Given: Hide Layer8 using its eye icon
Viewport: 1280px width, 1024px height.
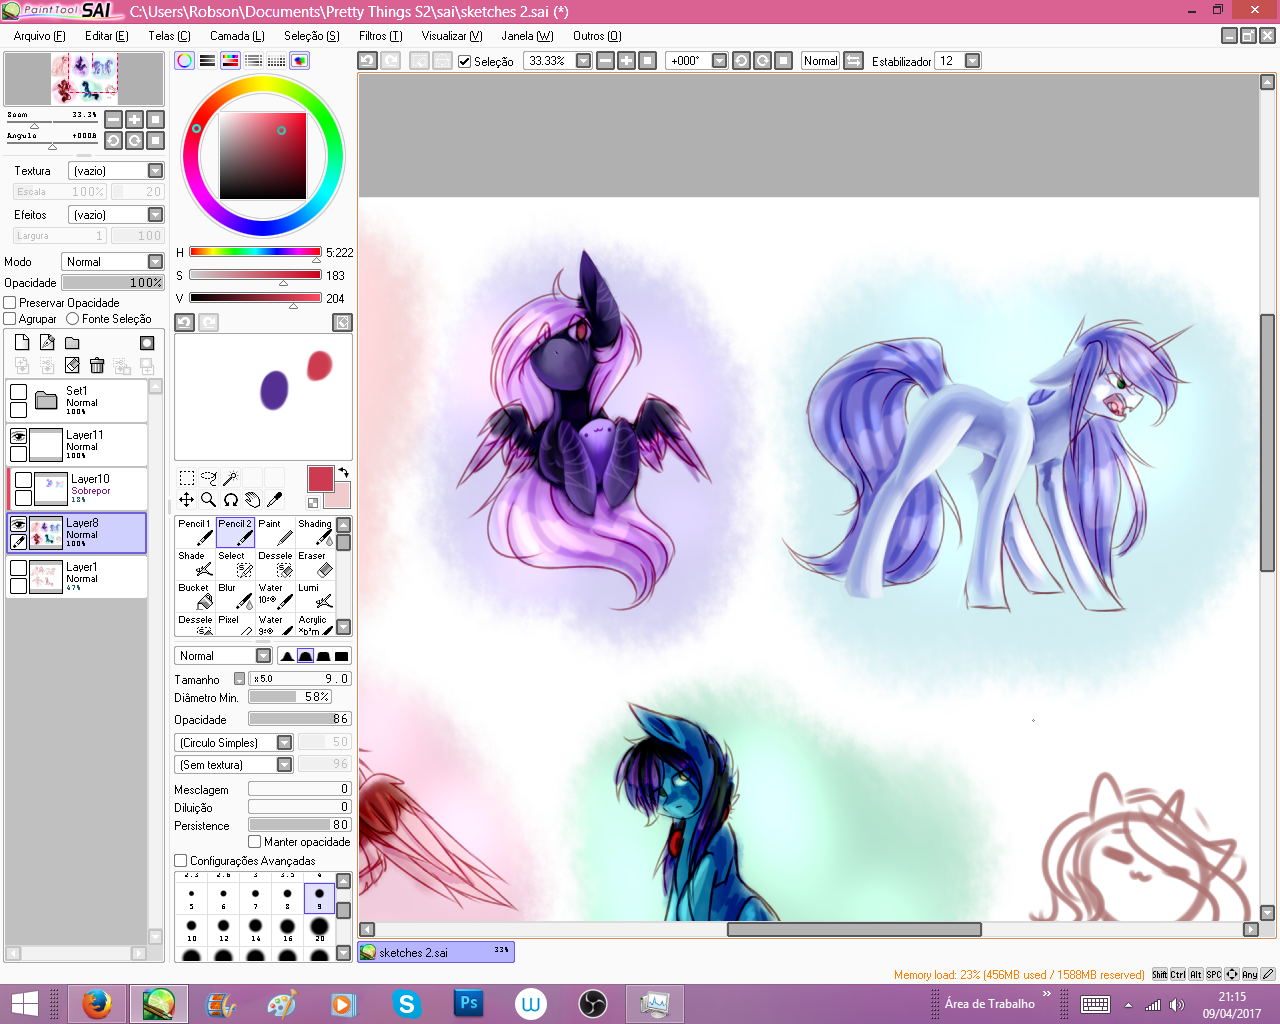Looking at the screenshot, I should point(18,524).
